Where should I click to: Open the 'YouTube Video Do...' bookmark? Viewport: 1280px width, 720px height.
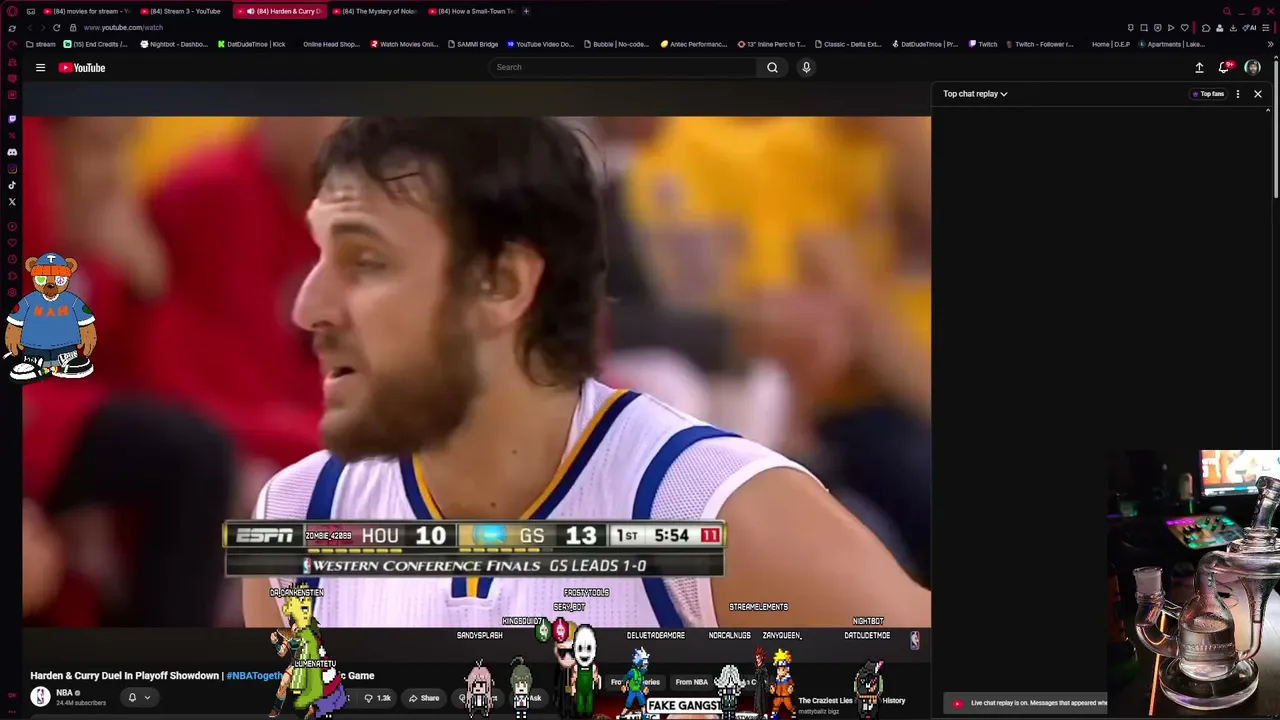point(540,44)
